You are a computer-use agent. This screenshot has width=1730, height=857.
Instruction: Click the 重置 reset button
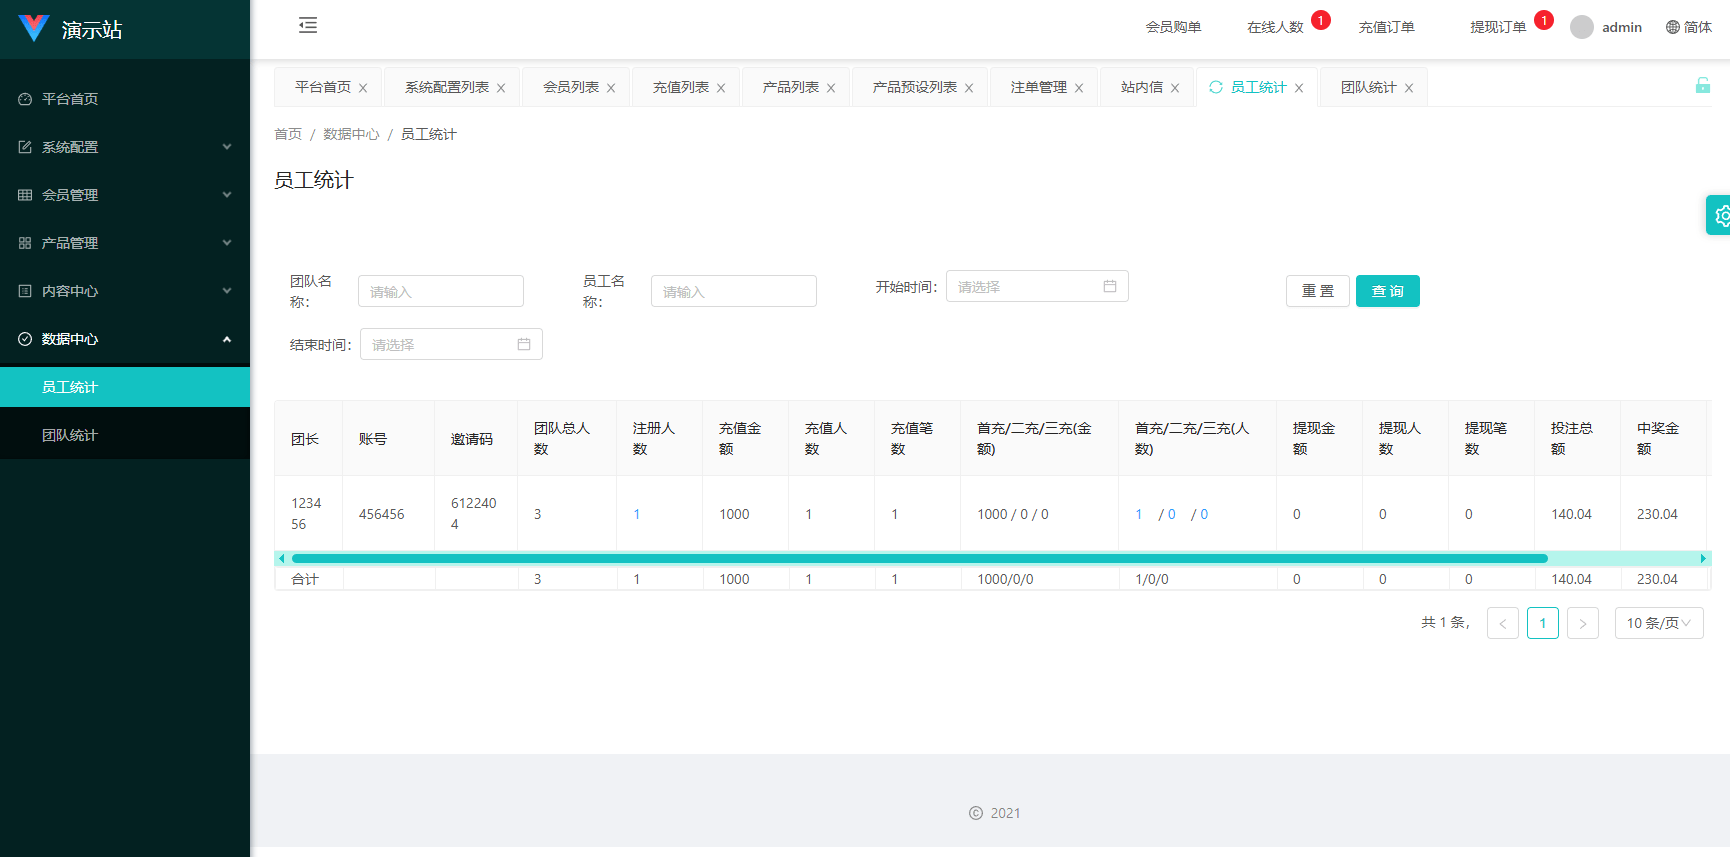[1317, 291]
